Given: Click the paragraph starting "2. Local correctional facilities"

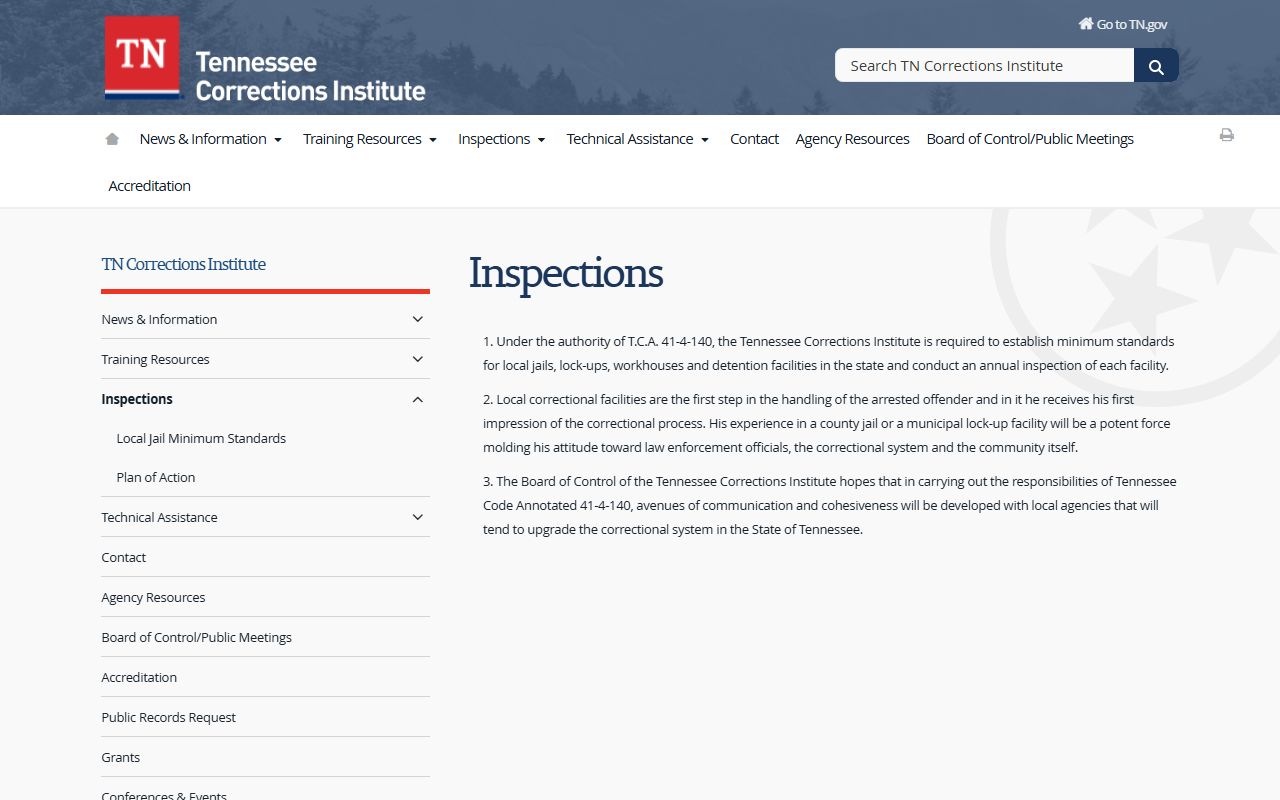Looking at the screenshot, I should pyautogui.click(x=827, y=423).
